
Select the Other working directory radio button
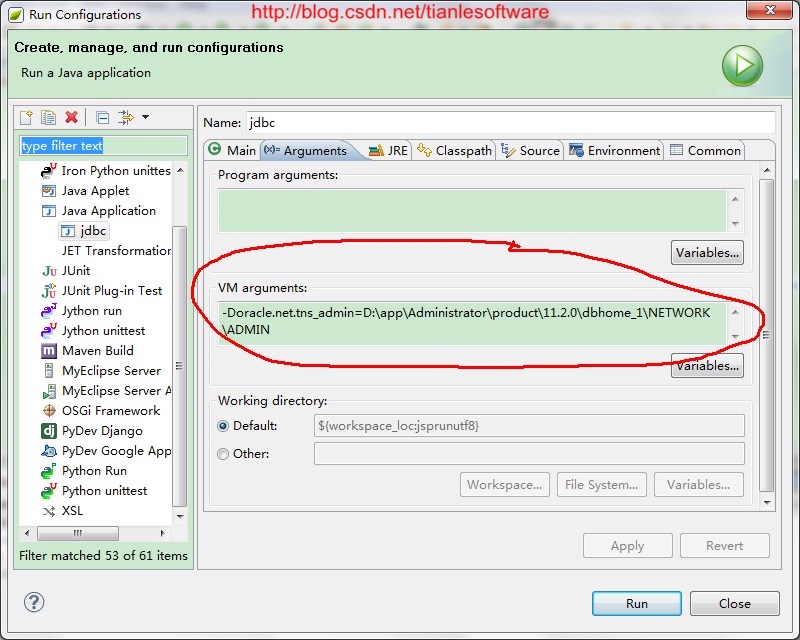coord(223,454)
